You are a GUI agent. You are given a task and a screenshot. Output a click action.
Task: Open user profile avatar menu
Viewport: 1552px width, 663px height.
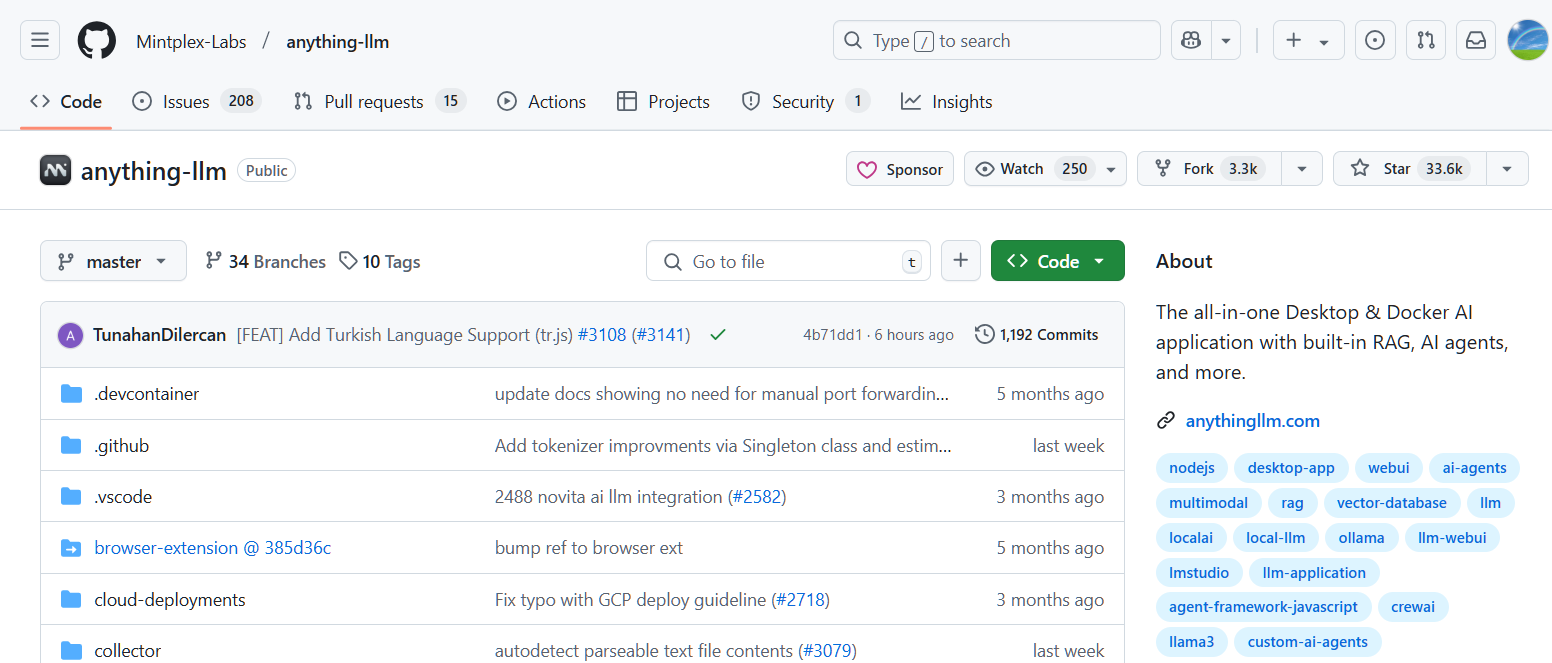[x=1527, y=40]
